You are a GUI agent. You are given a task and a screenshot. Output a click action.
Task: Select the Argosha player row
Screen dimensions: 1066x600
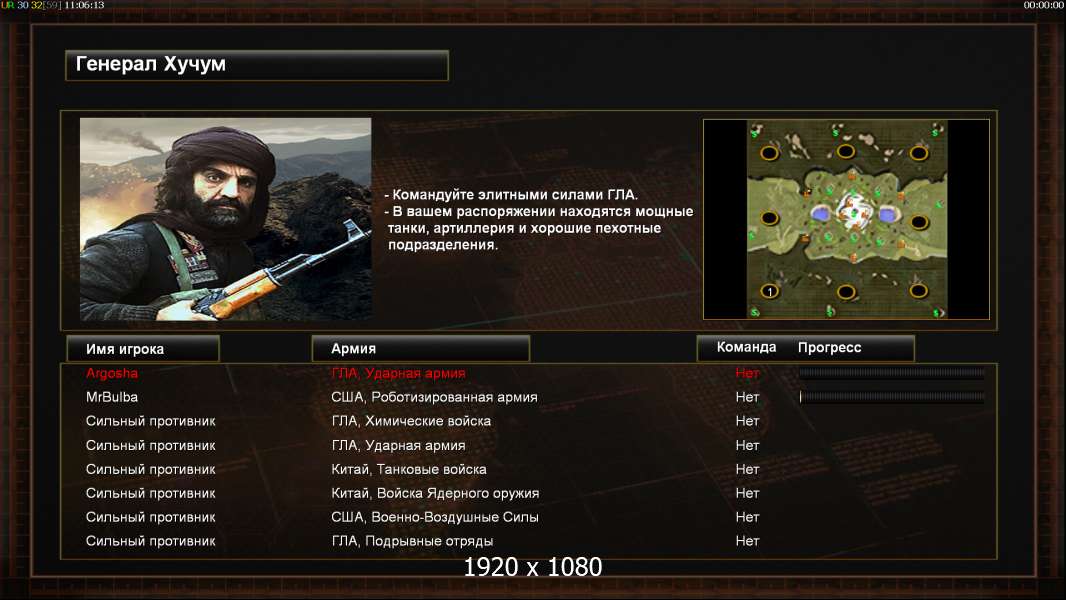[529, 373]
